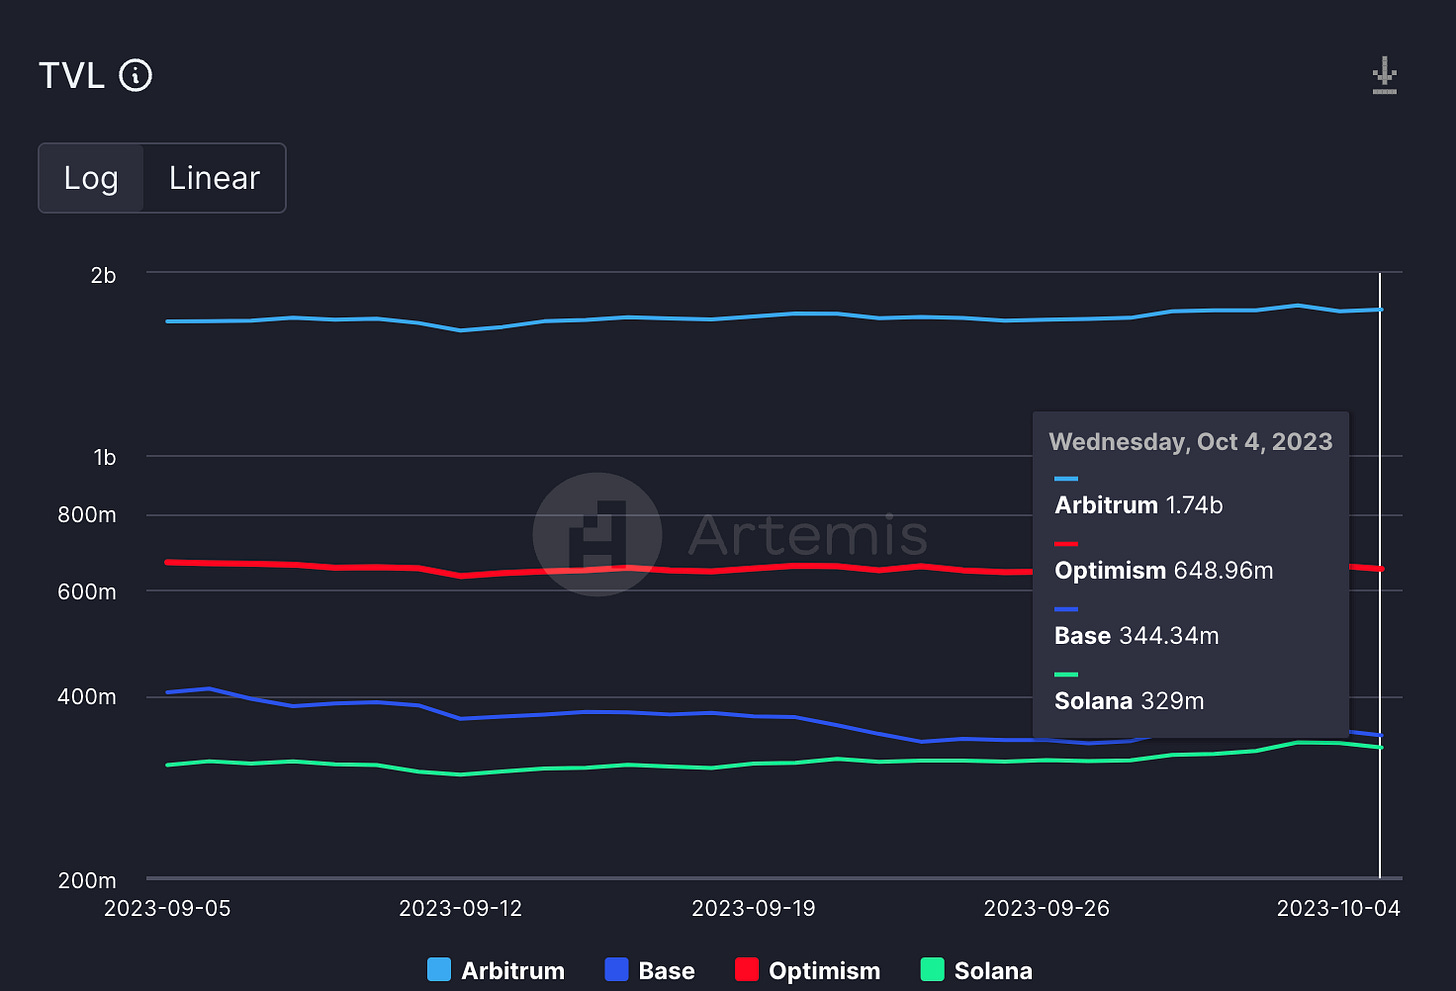Switch the chart scale to Log
Image resolution: width=1456 pixels, height=991 pixels.
pyautogui.click(x=91, y=178)
